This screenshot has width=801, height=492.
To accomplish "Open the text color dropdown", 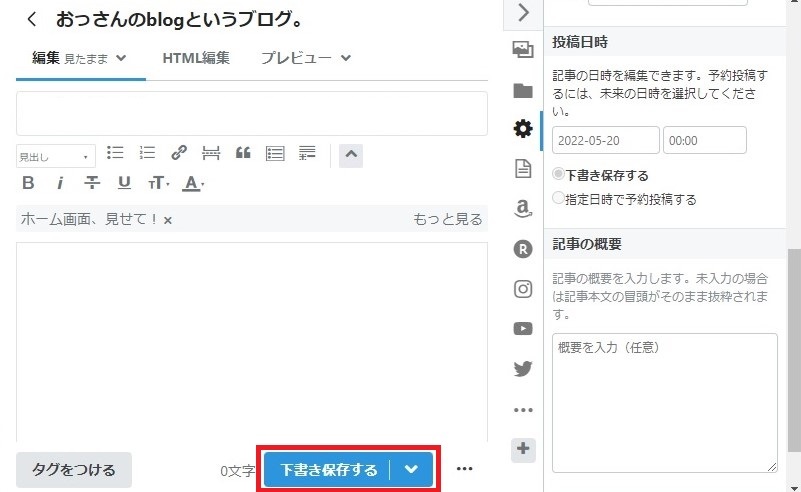I will click(193, 182).
